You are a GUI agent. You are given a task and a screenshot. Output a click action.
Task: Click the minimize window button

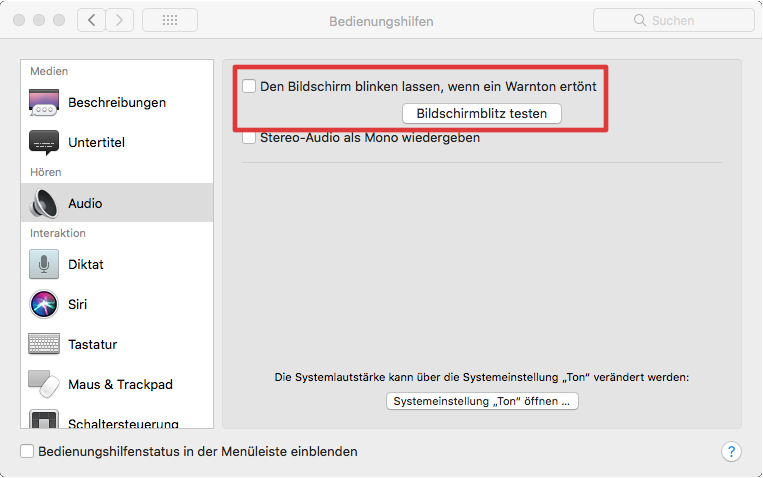point(39,20)
